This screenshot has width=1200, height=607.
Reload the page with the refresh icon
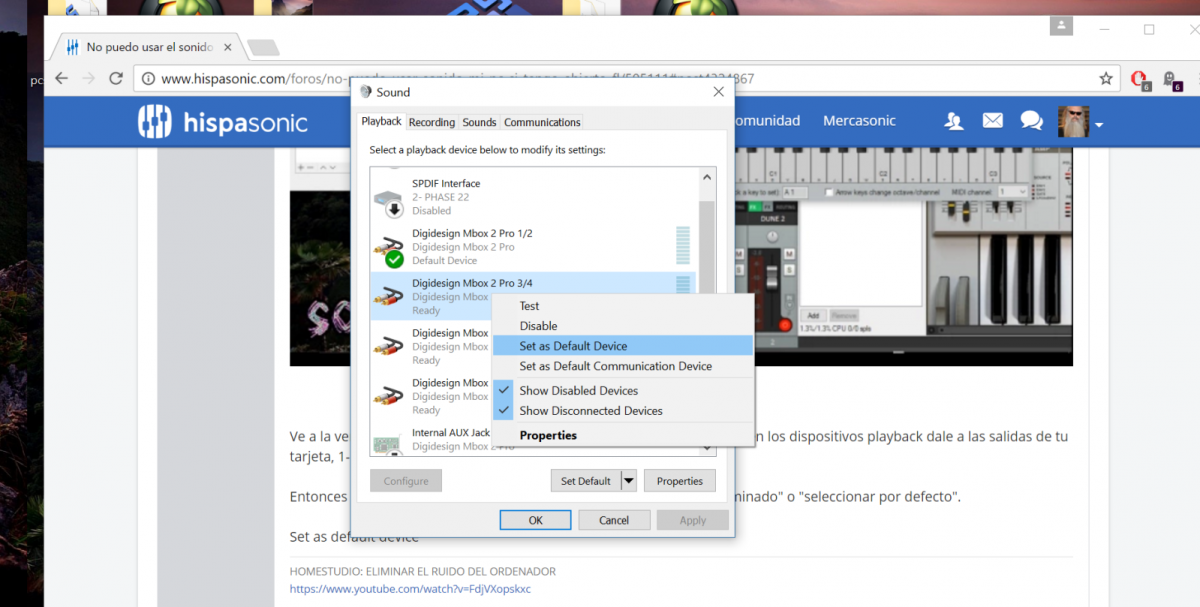(116, 78)
